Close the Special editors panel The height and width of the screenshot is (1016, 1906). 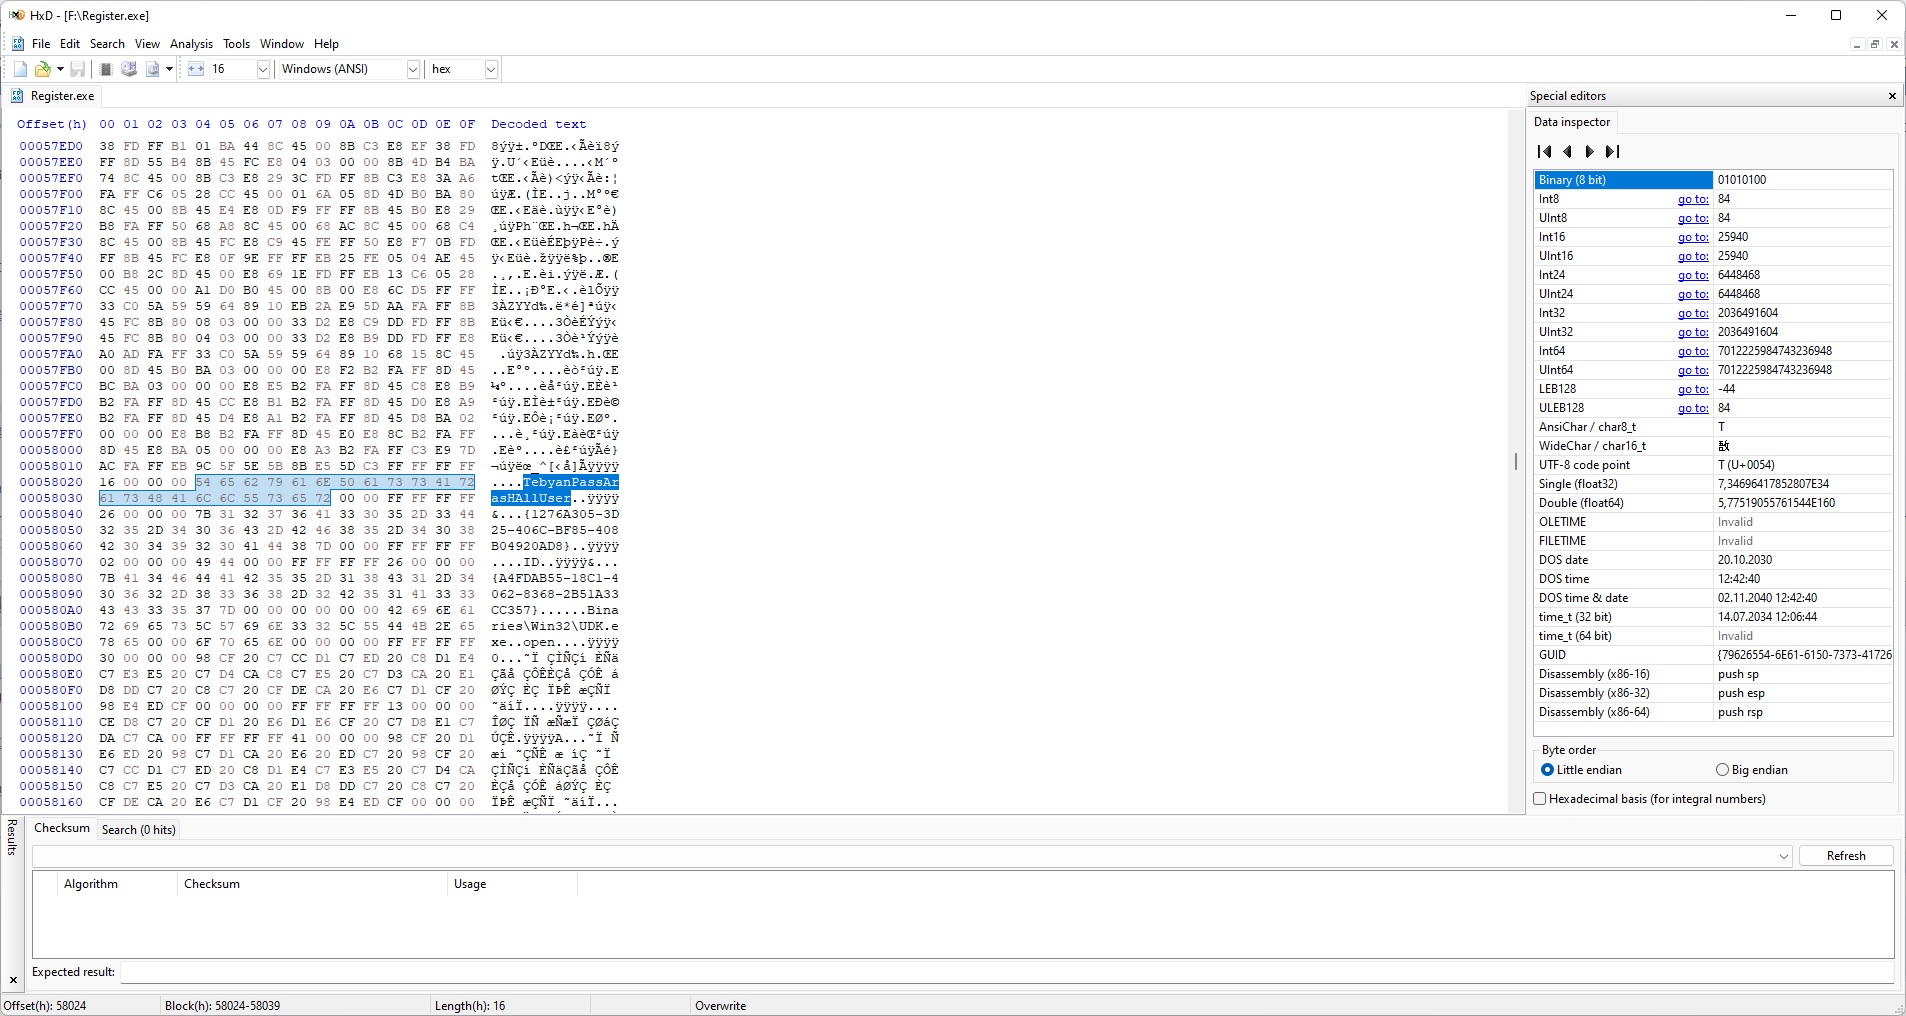1892,96
